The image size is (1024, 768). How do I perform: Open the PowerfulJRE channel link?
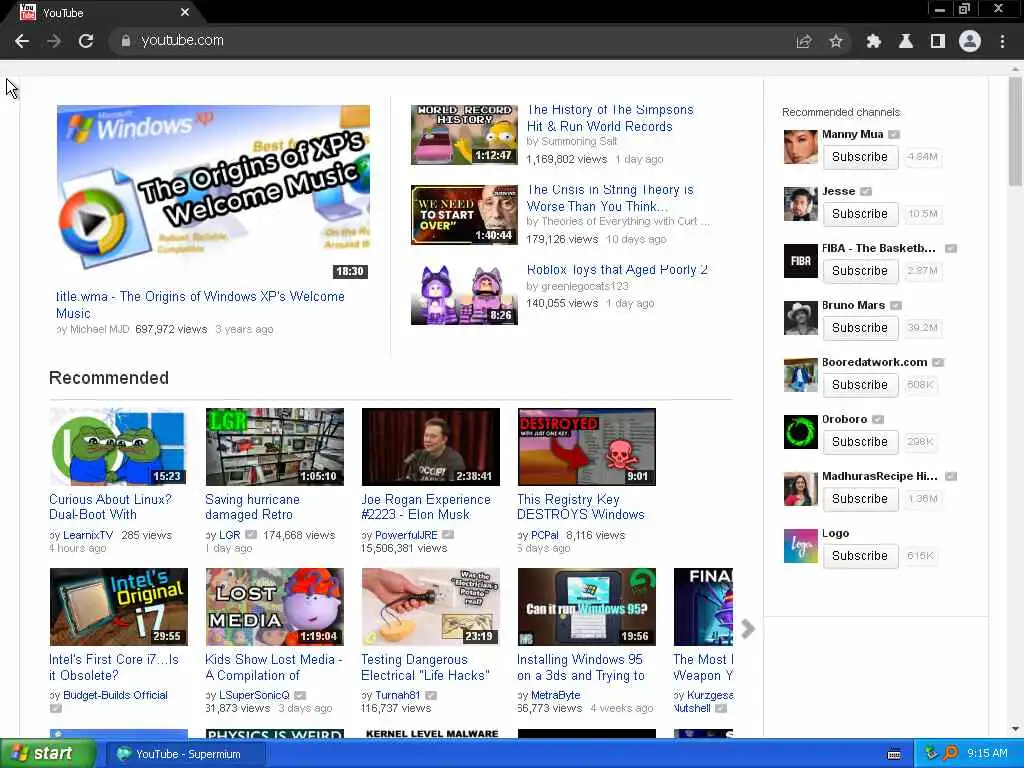tap(406, 535)
